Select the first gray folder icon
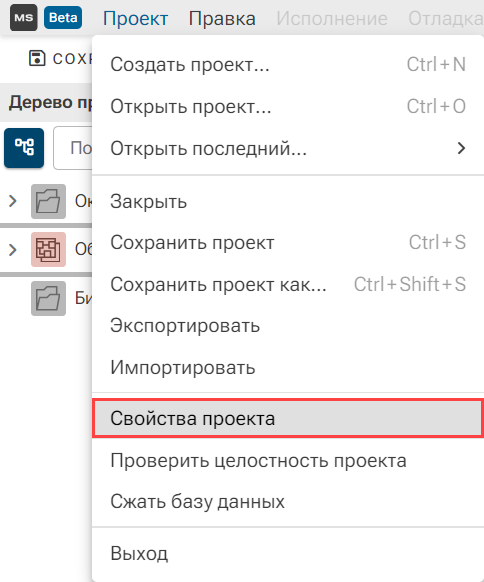The height and width of the screenshot is (582, 484). 48,201
